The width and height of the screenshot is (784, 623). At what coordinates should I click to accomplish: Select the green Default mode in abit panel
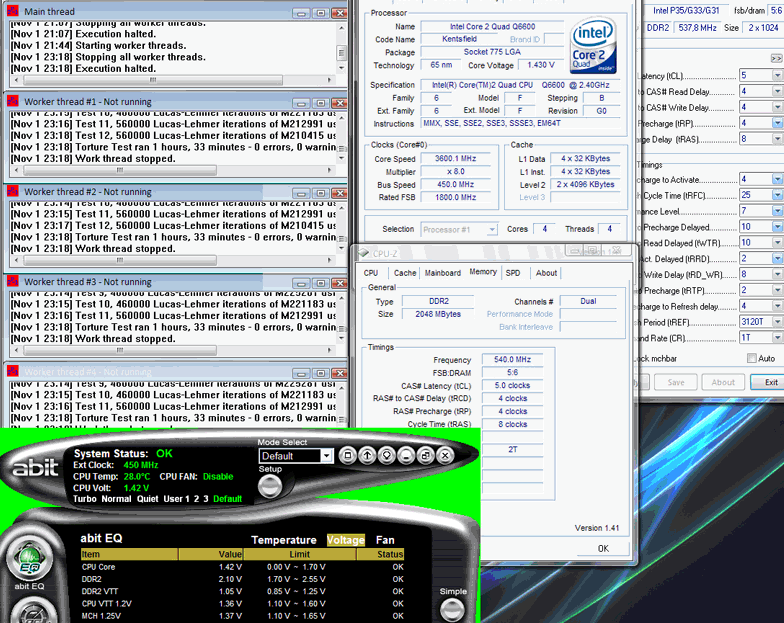(x=228, y=498)
